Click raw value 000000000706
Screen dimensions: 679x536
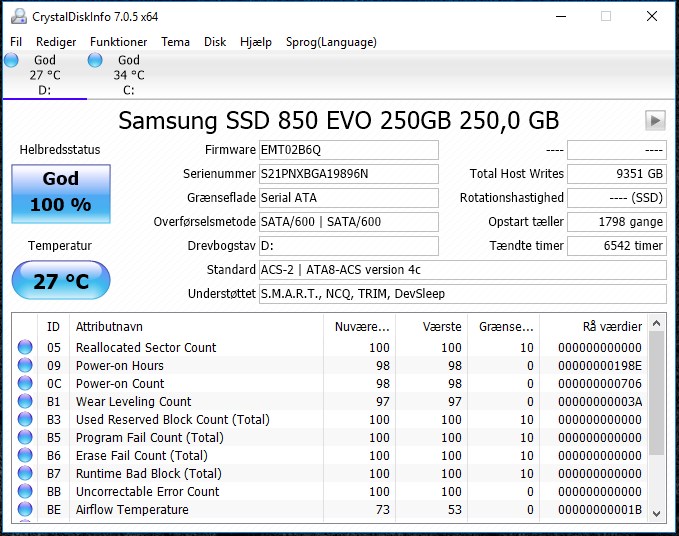[x=600, y=383]
